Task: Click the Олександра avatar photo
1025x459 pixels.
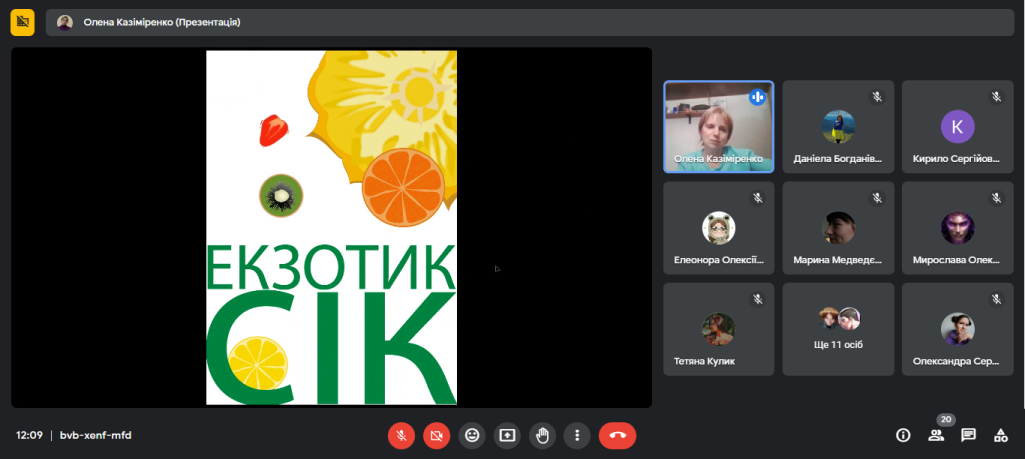Action: 958,329
